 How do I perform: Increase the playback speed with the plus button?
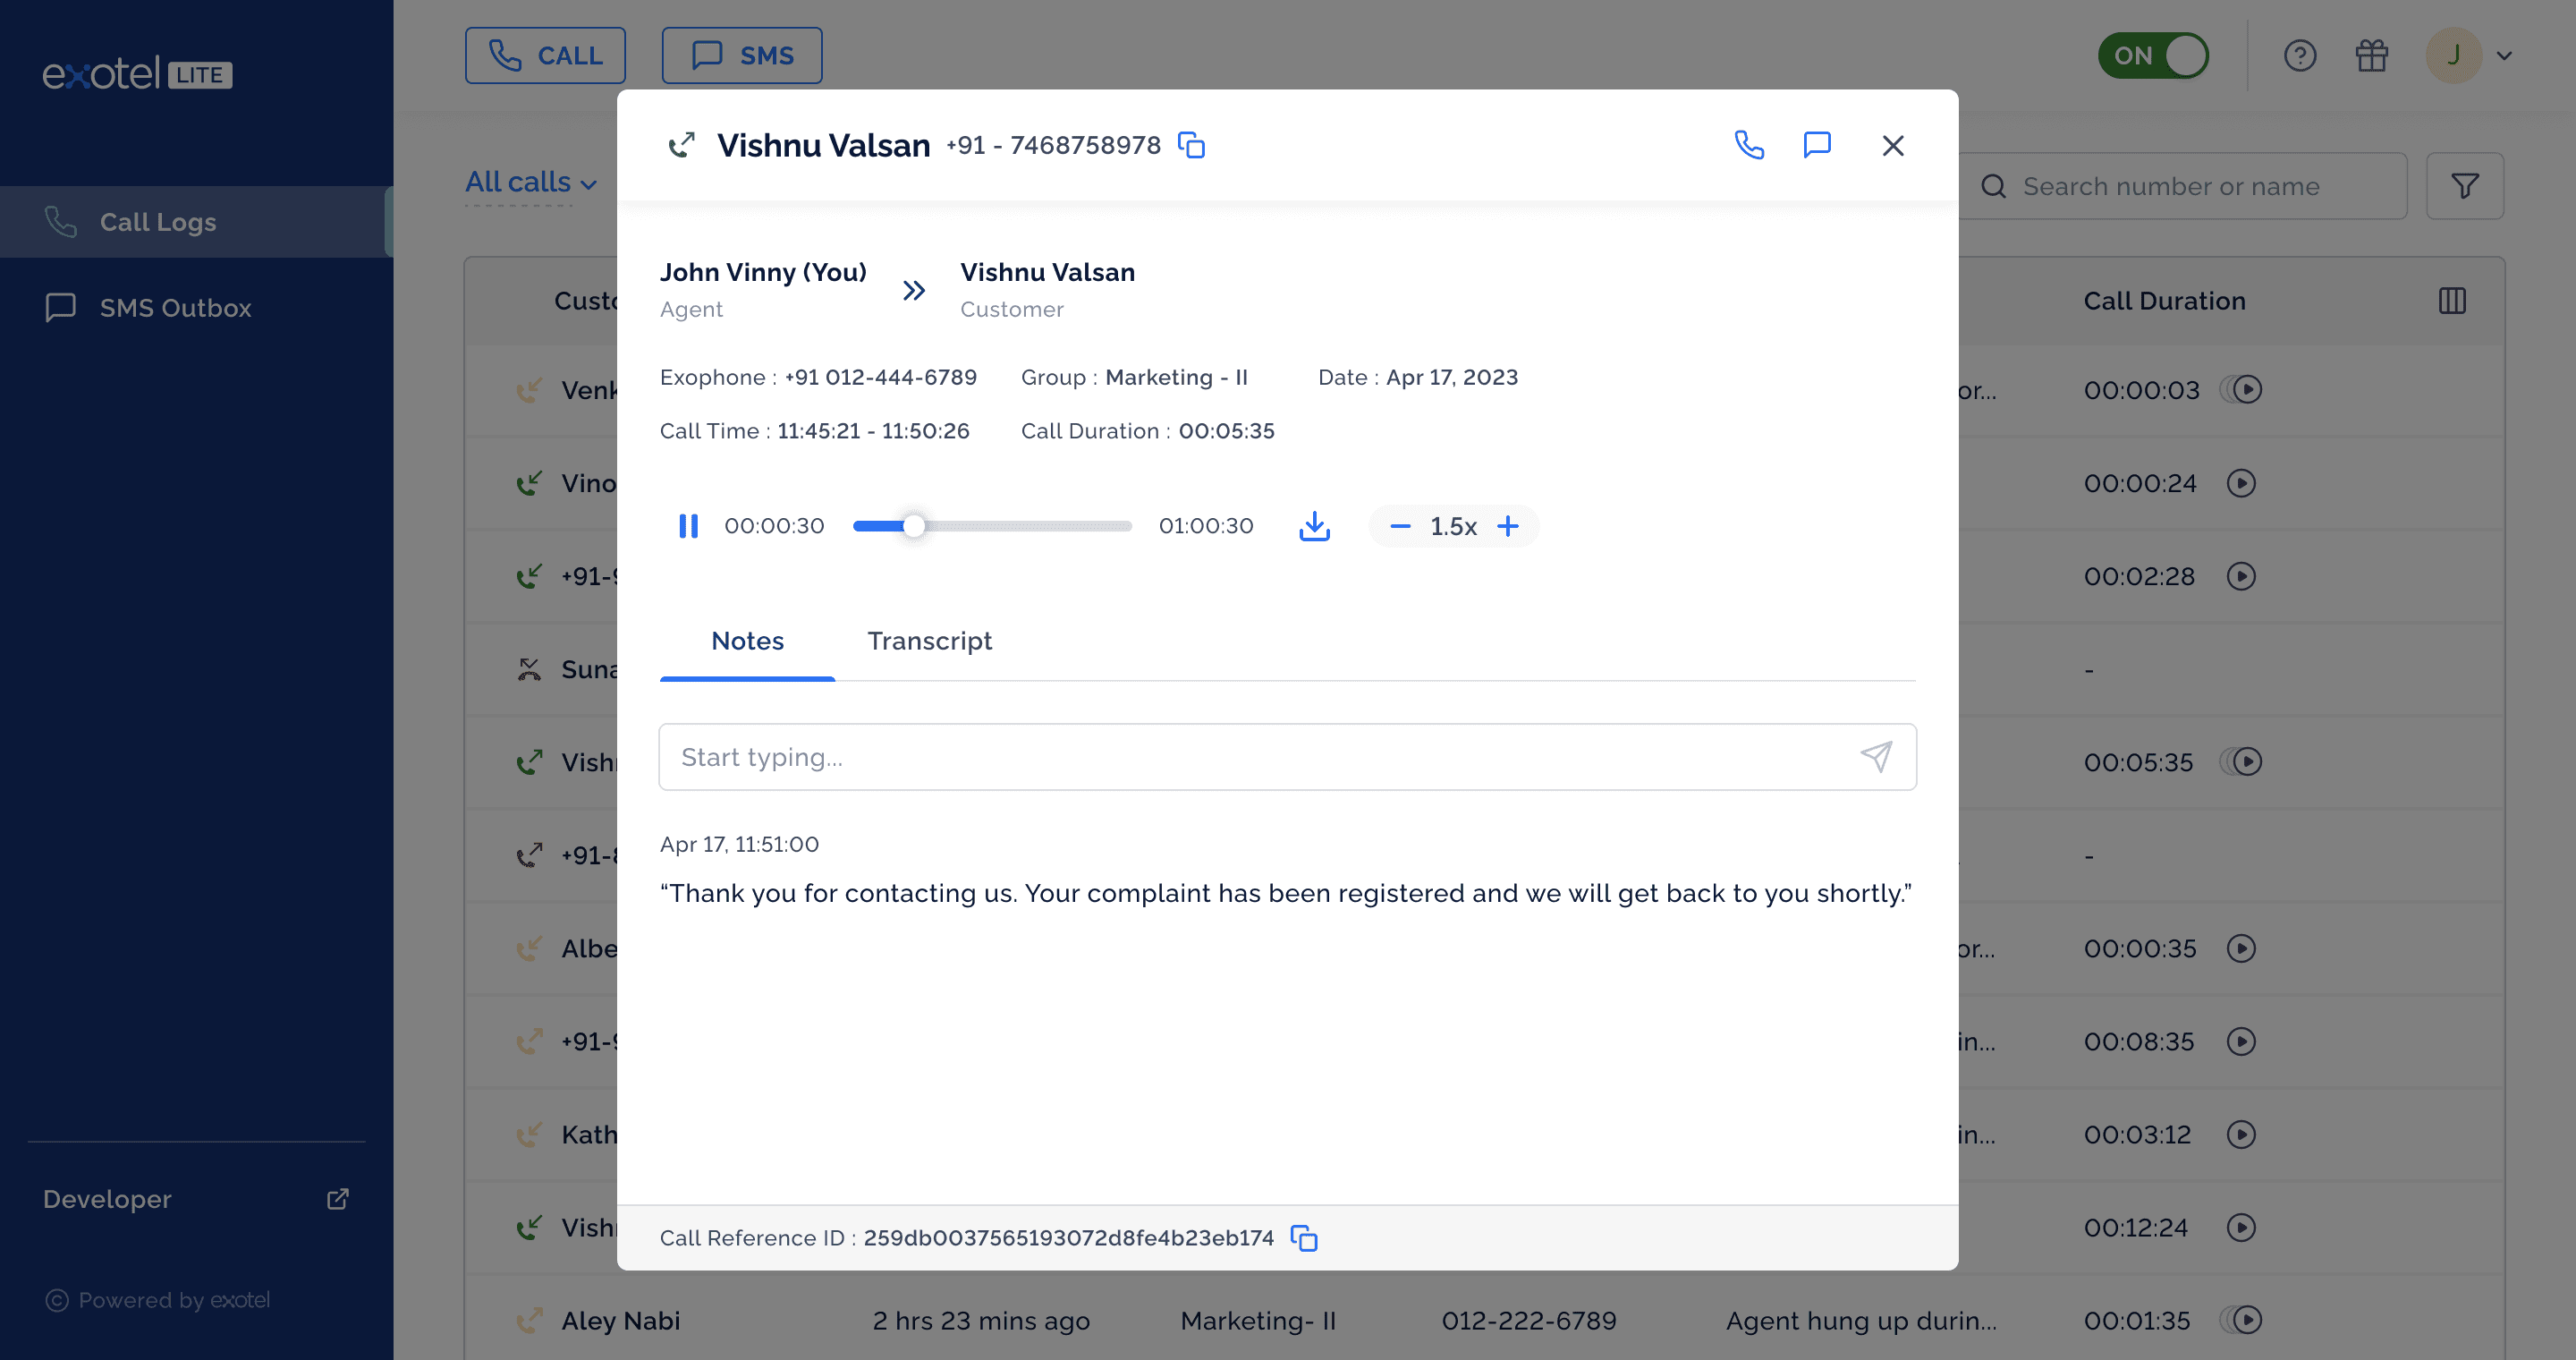(1508, 526)
